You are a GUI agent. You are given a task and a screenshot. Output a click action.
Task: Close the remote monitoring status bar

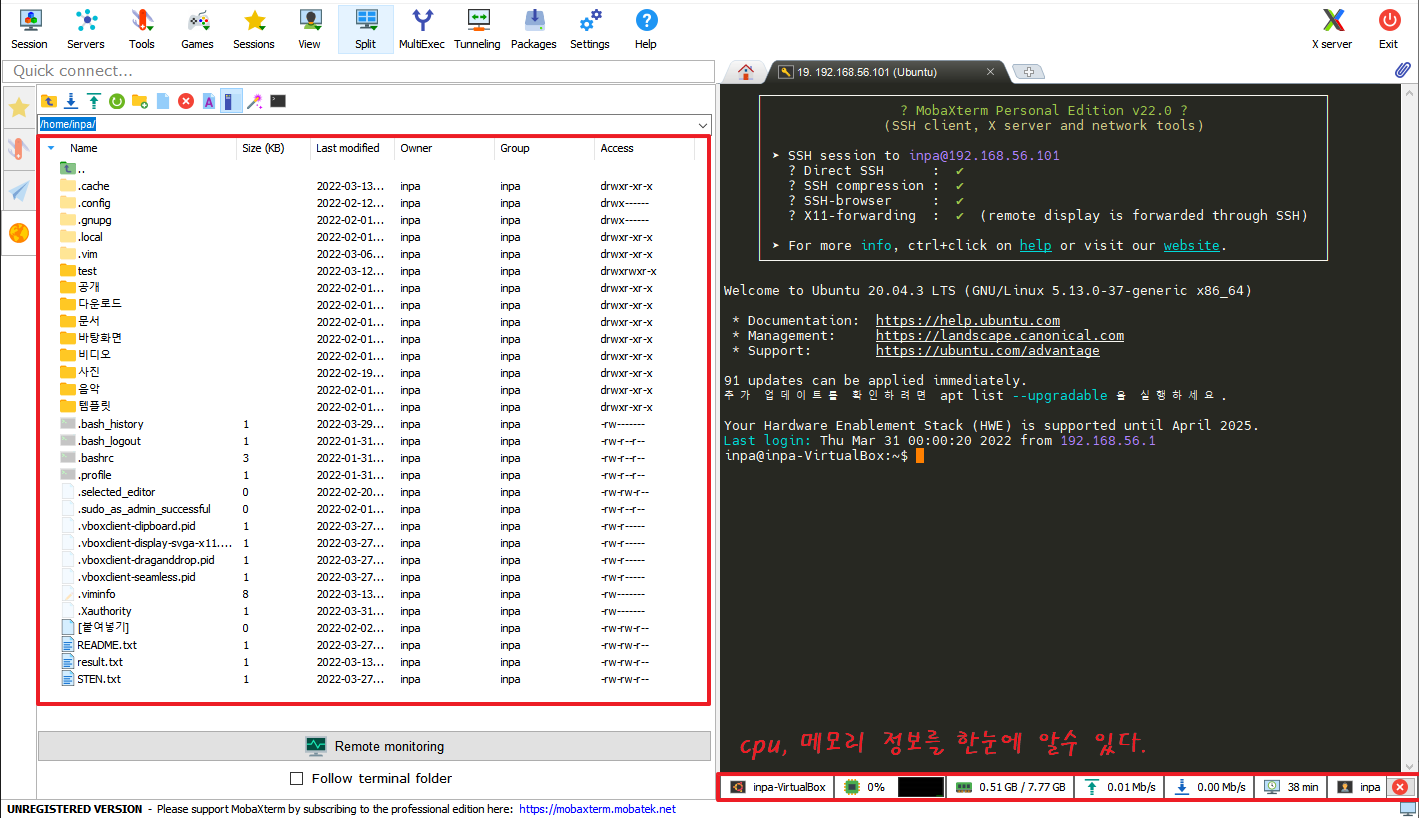point(1400,787)
